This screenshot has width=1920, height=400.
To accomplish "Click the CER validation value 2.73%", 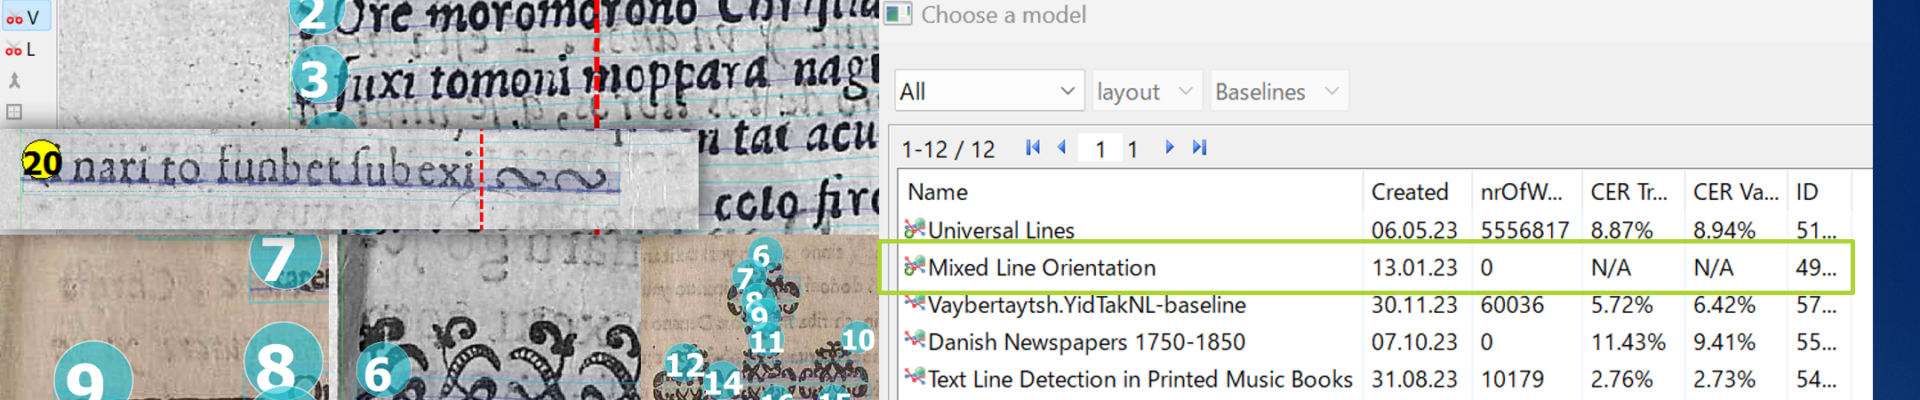I will click(x=1724, y=379).
